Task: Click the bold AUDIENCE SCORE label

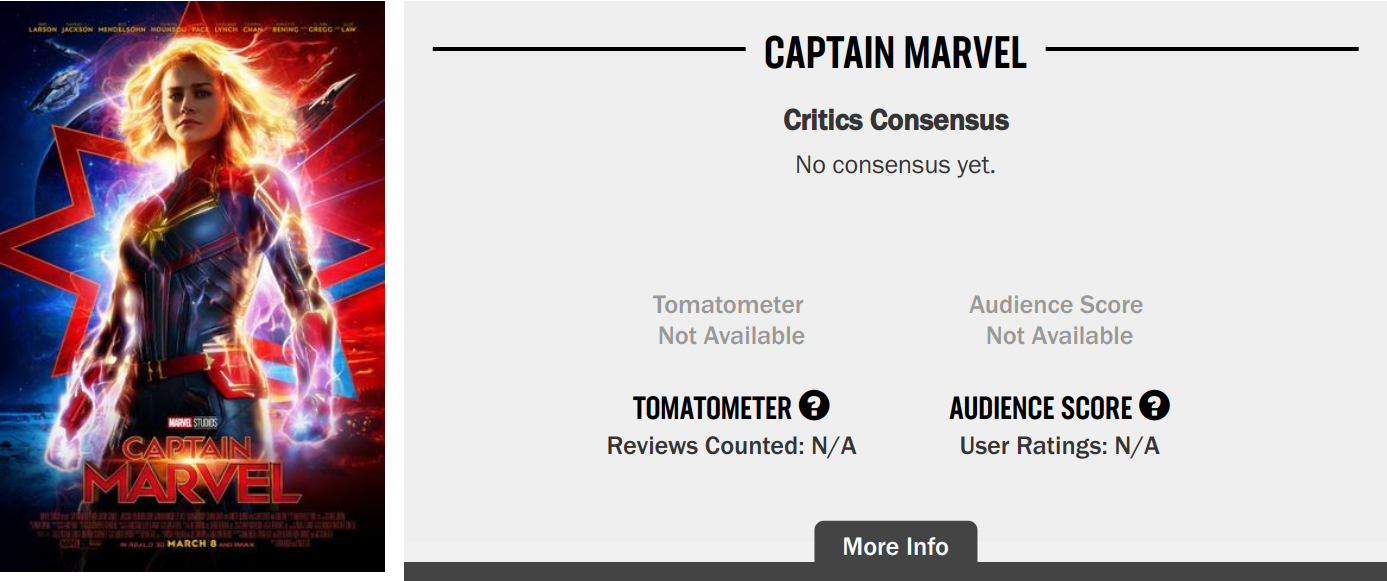Action: [x=1040, y=408]
